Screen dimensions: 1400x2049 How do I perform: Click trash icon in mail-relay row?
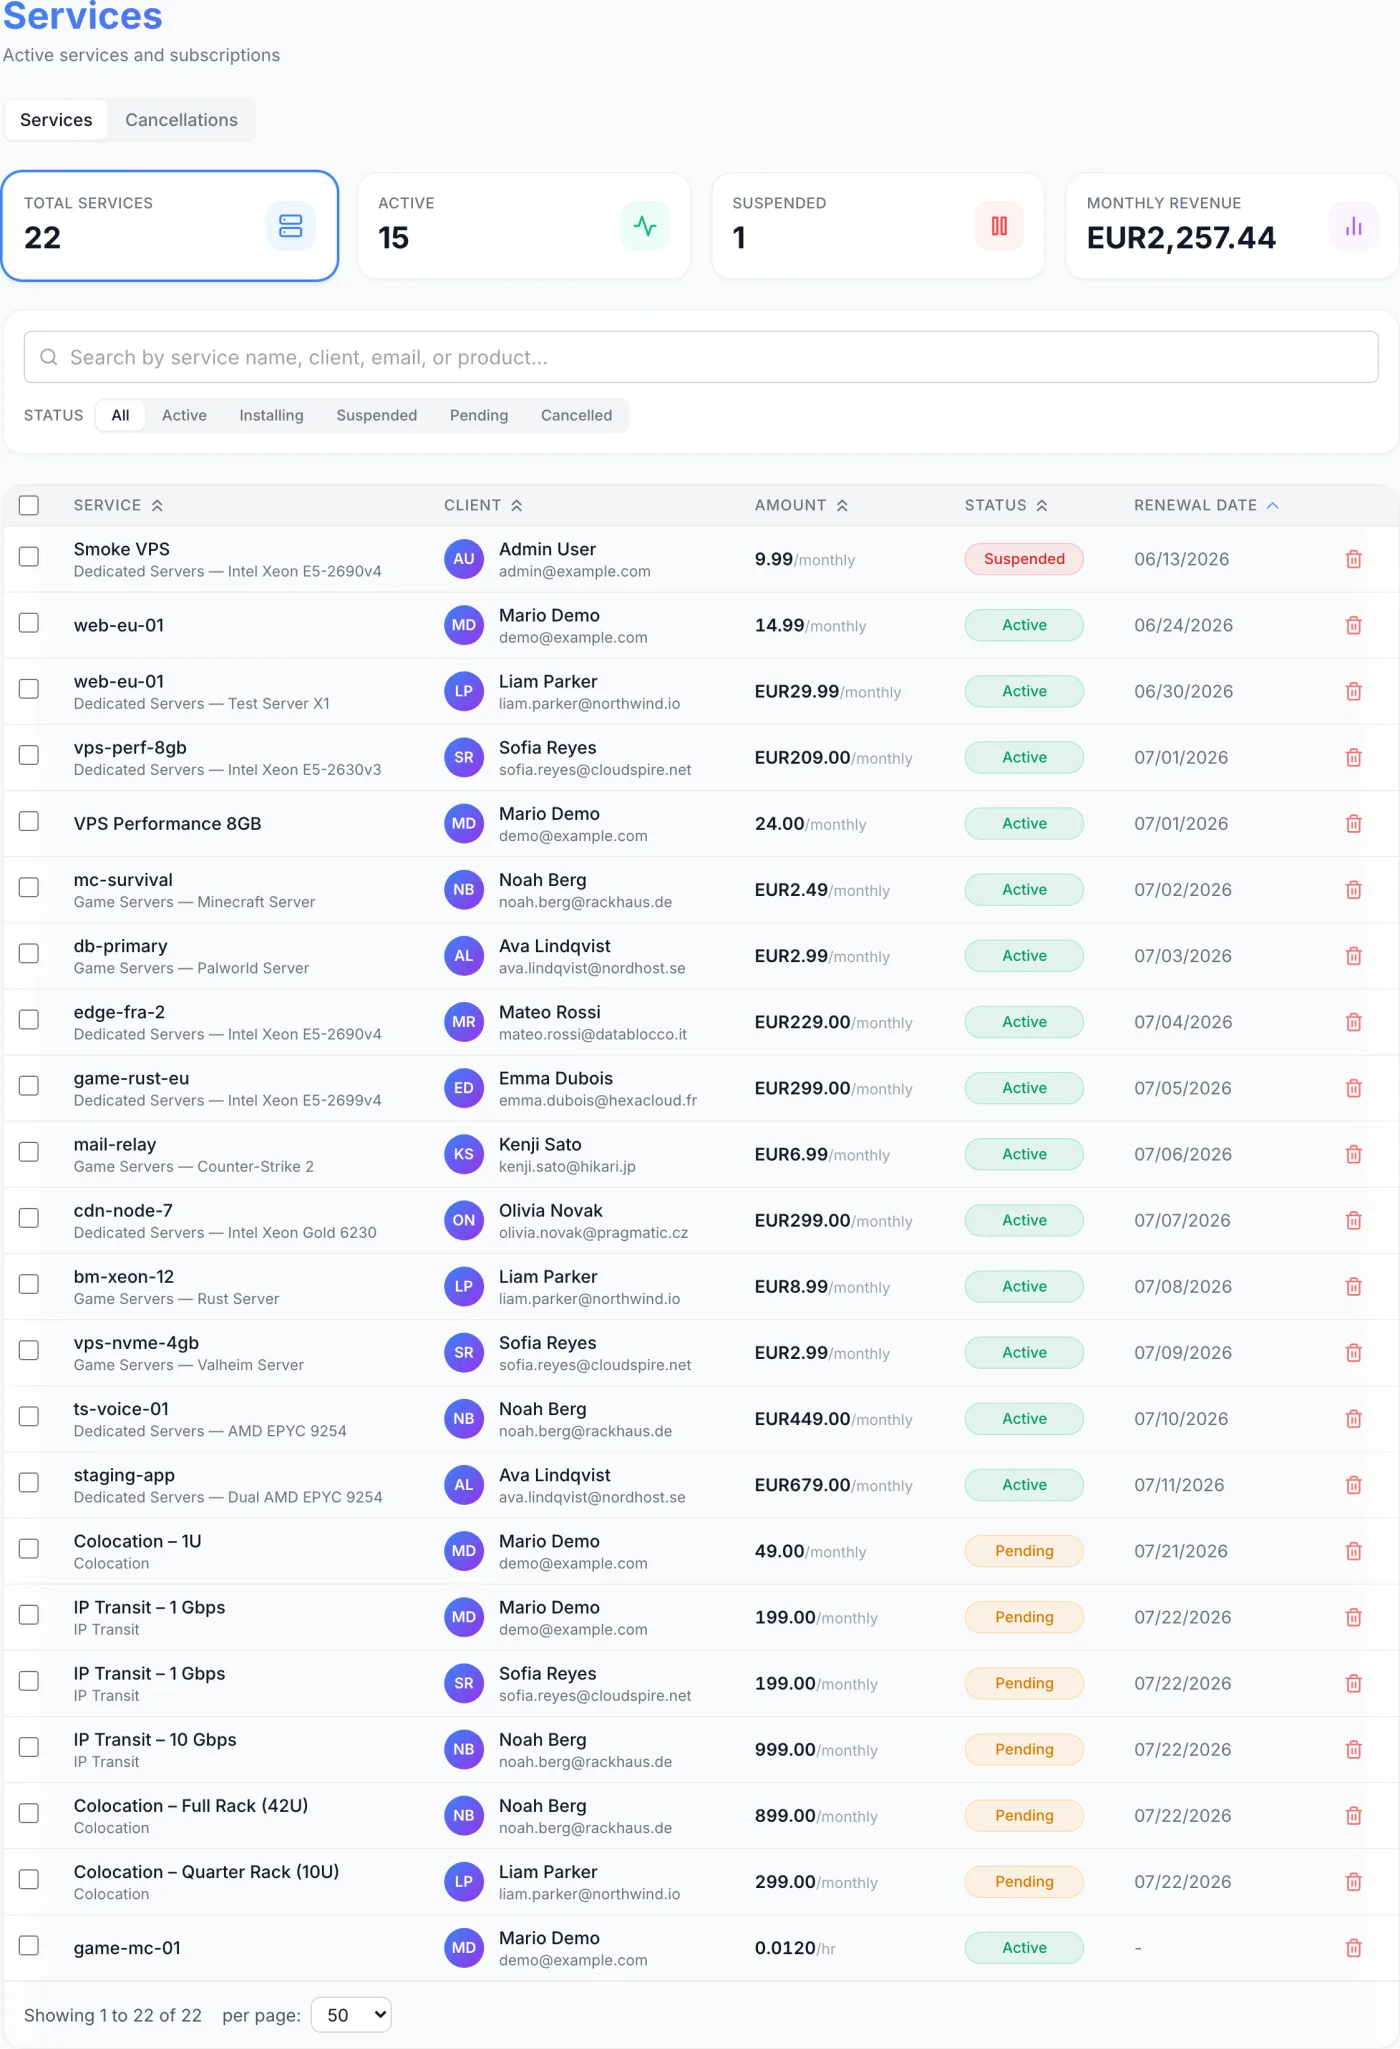tap(1353, 1154)
